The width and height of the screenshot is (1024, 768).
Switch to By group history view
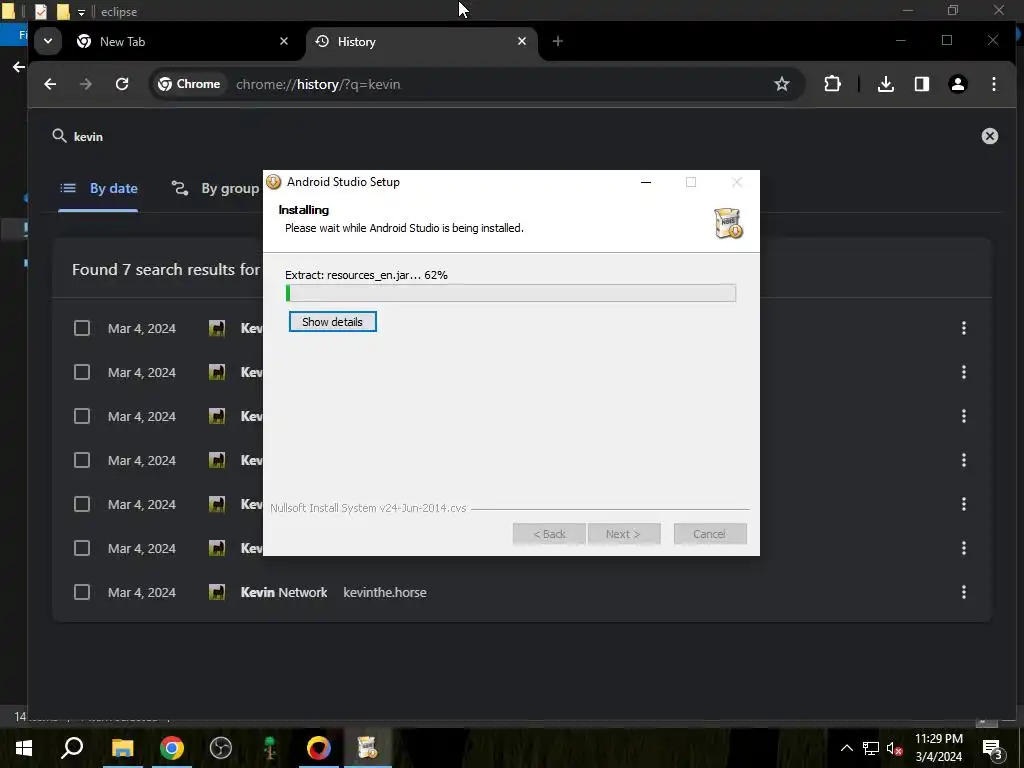pos(216,189)
